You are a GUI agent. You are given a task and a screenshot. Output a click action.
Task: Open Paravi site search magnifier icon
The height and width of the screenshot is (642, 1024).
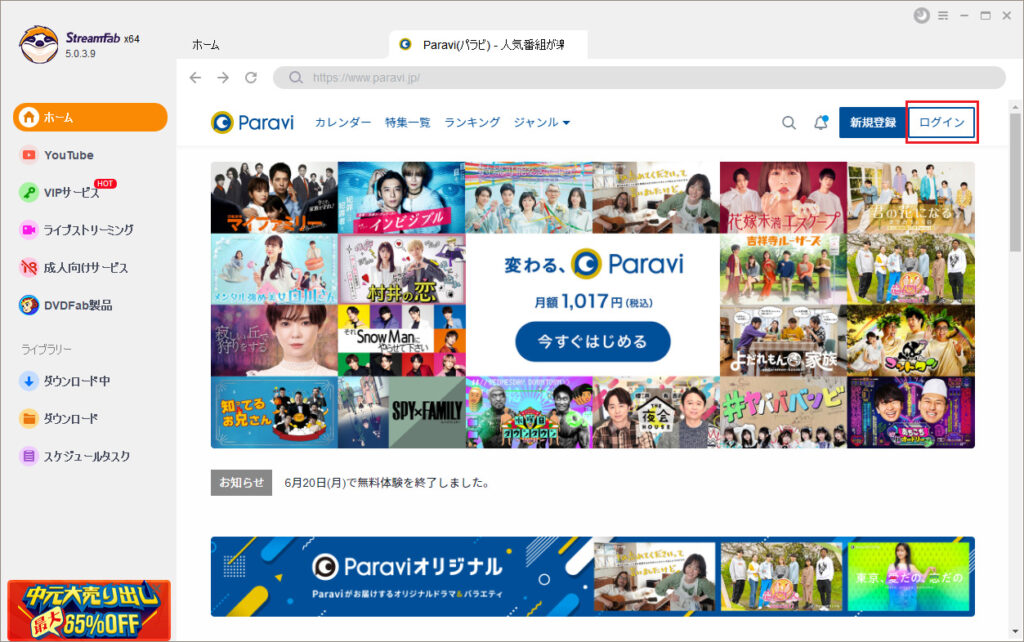pos(789,123)
